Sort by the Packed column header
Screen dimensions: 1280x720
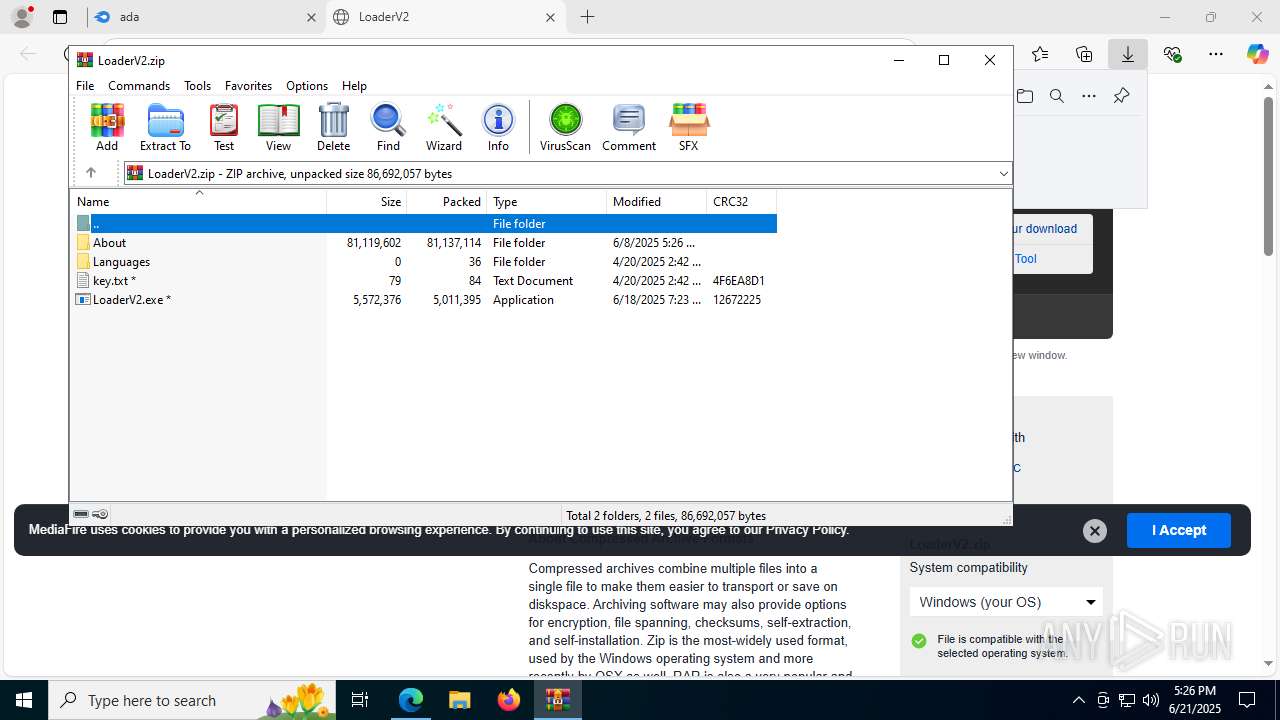447,201
